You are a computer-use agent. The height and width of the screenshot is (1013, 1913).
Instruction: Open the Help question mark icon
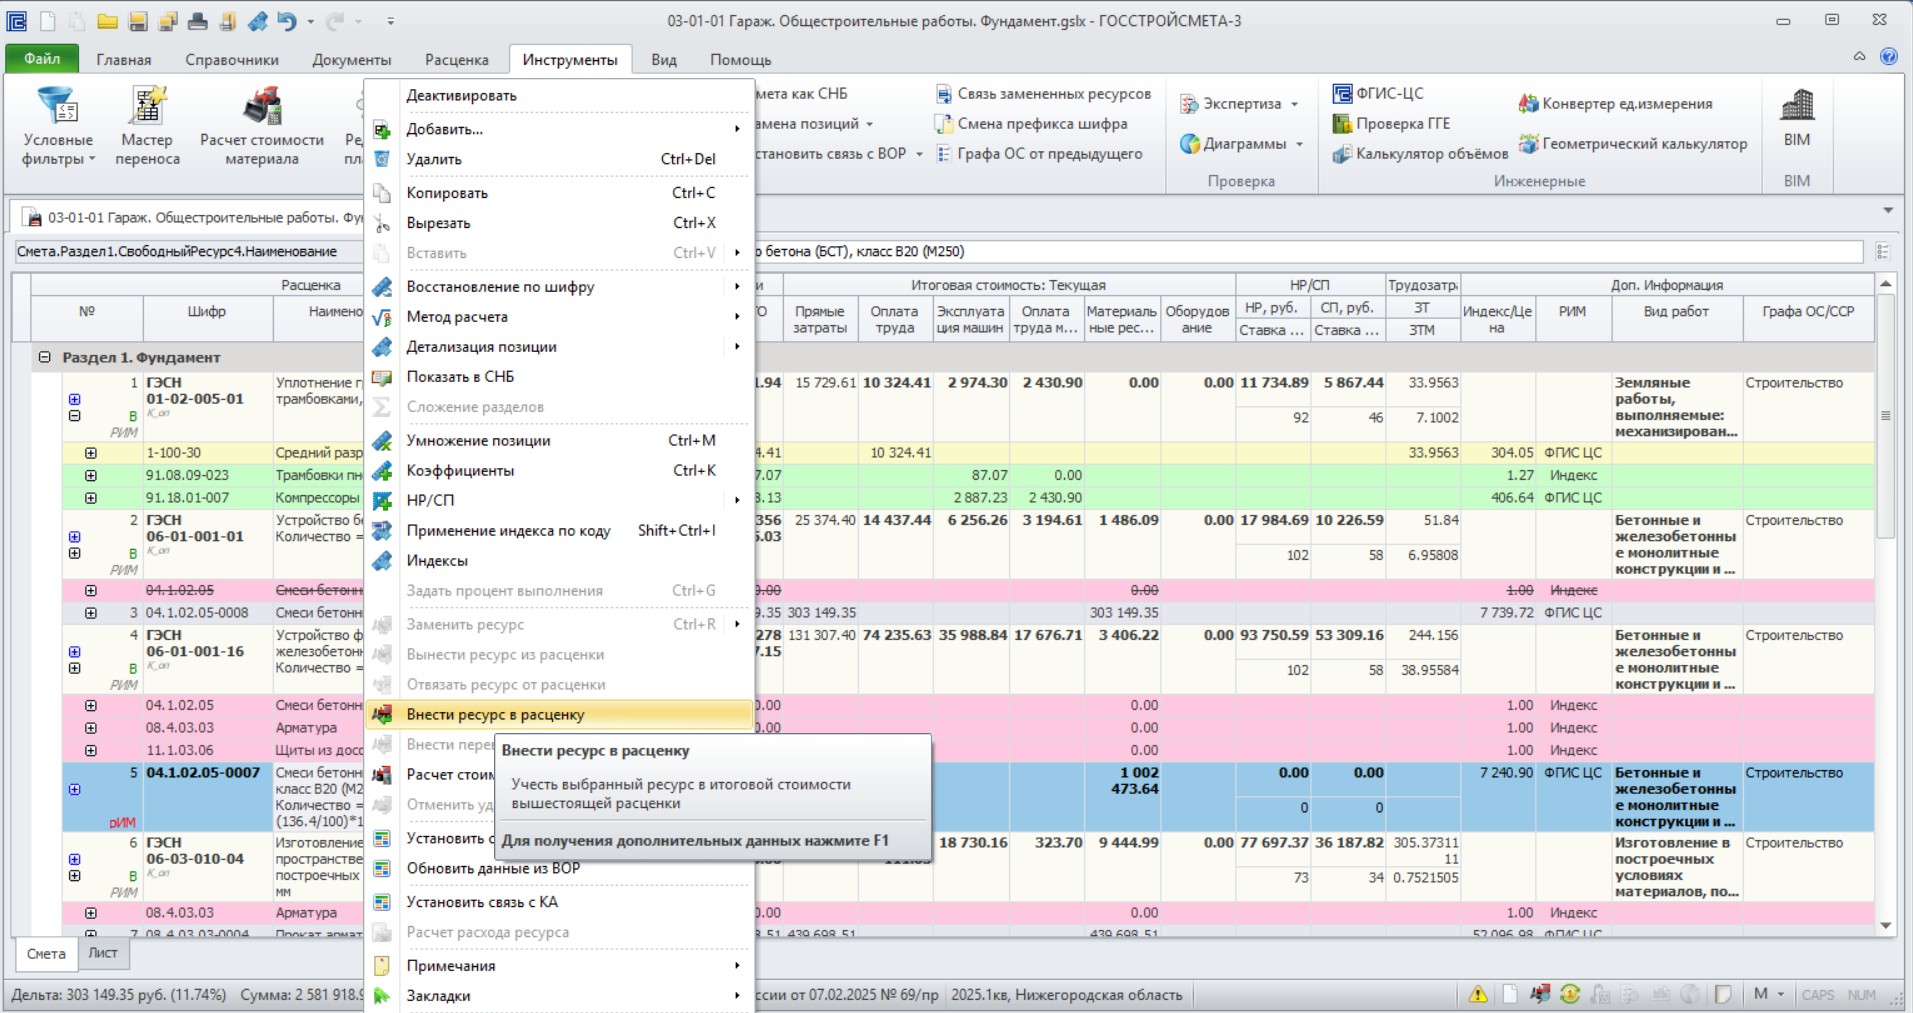(x=1889, y=57)
